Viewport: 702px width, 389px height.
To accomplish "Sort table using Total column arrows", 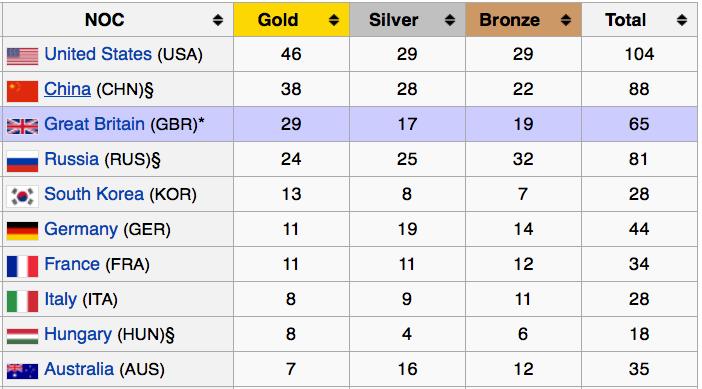I will click(x=681, y=20).
